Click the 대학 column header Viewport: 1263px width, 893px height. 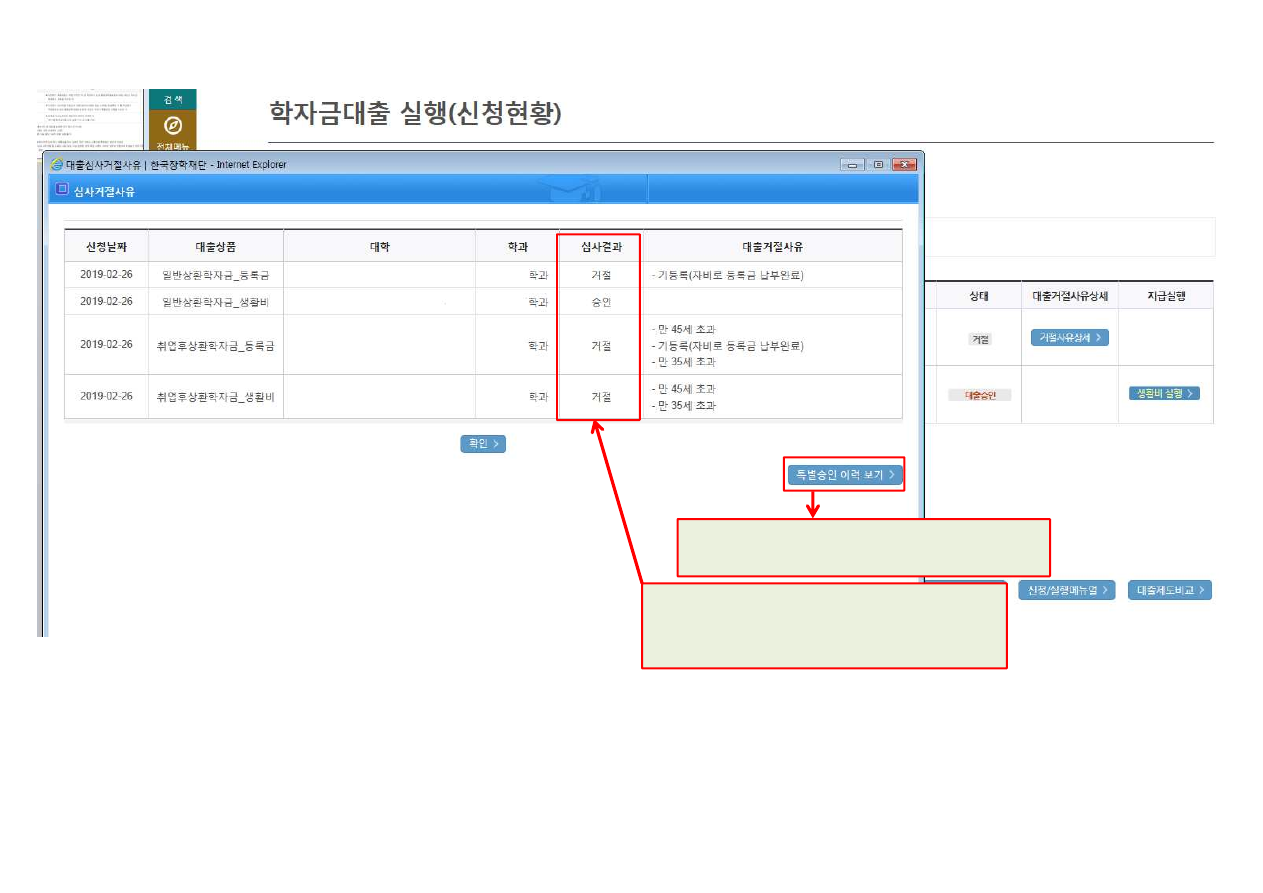pos(380,246)
